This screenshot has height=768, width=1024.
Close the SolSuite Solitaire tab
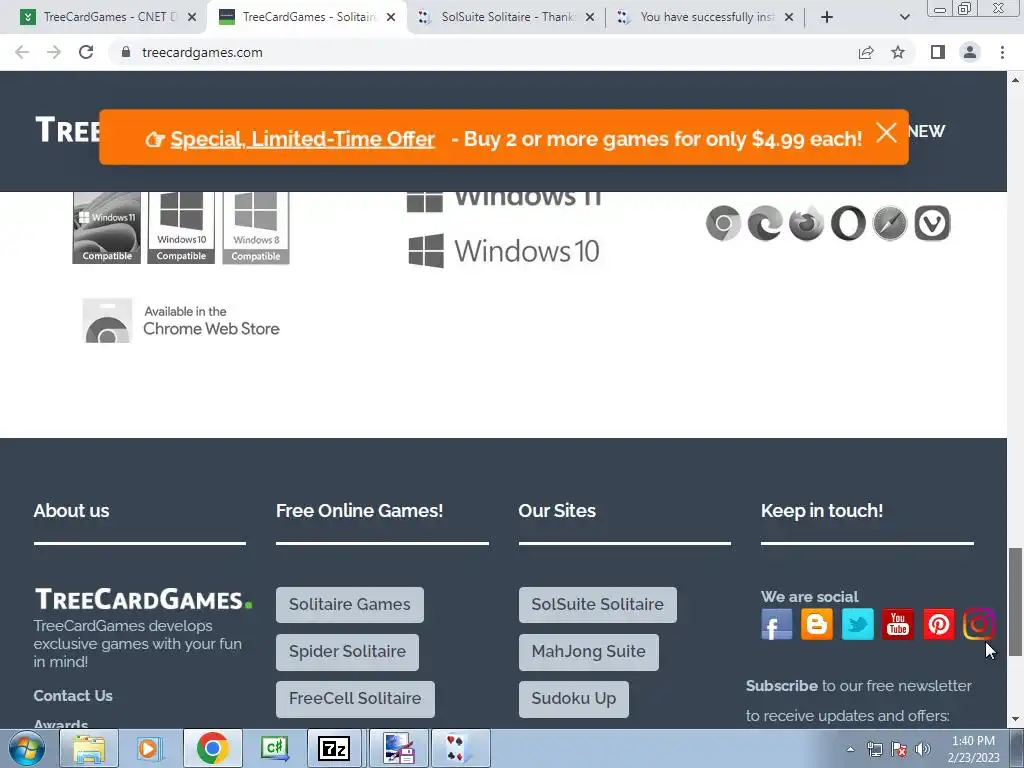590,17
